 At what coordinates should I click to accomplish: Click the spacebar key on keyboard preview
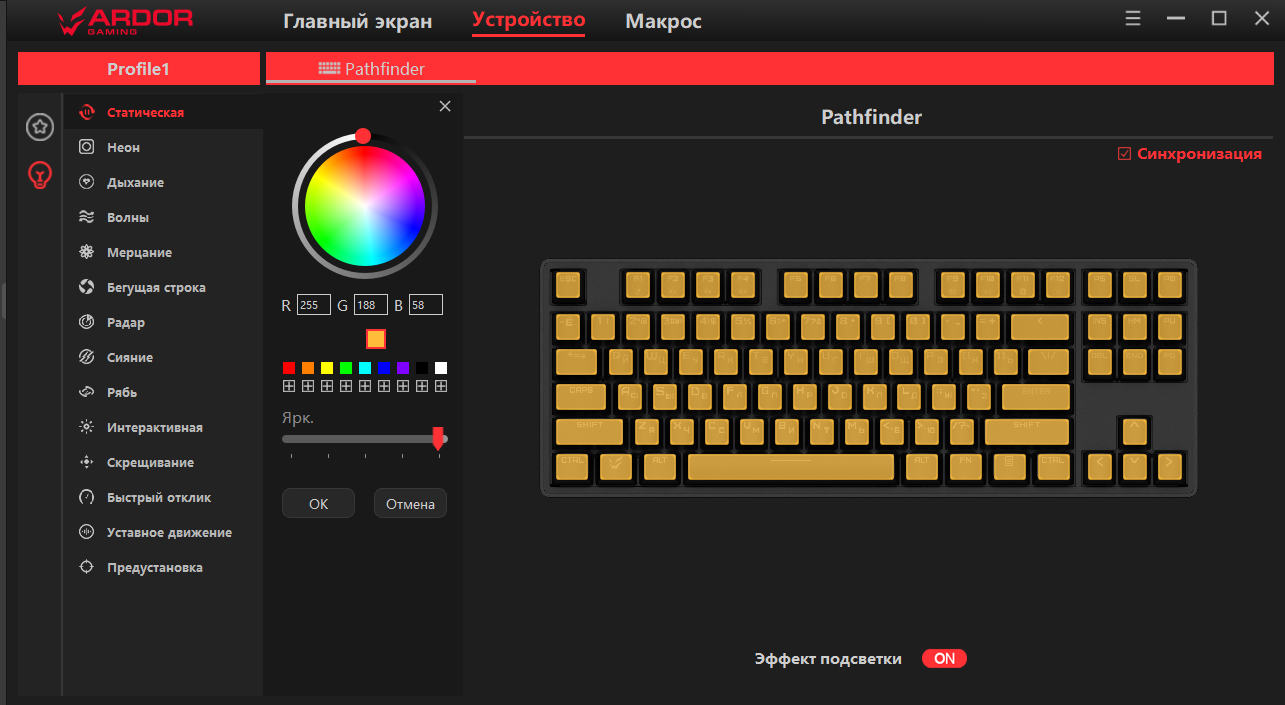790,467
